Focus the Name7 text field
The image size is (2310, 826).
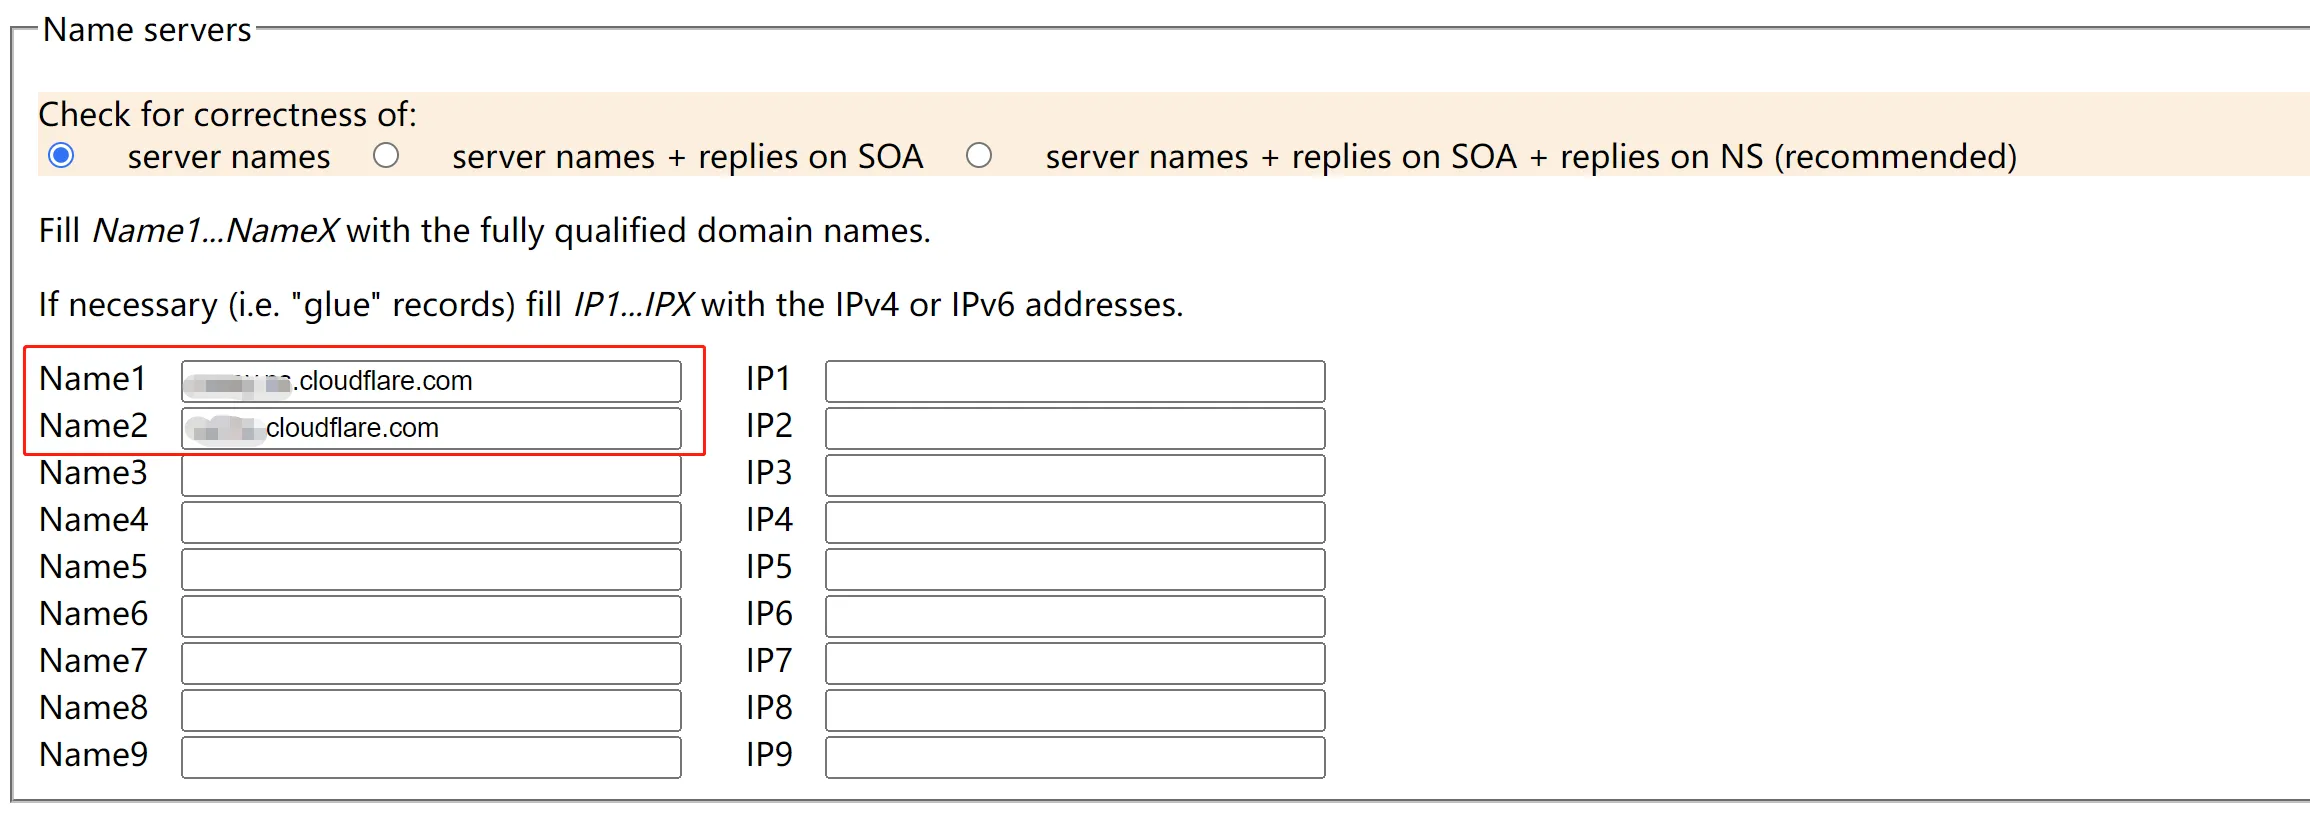click(x=431, y=663)
